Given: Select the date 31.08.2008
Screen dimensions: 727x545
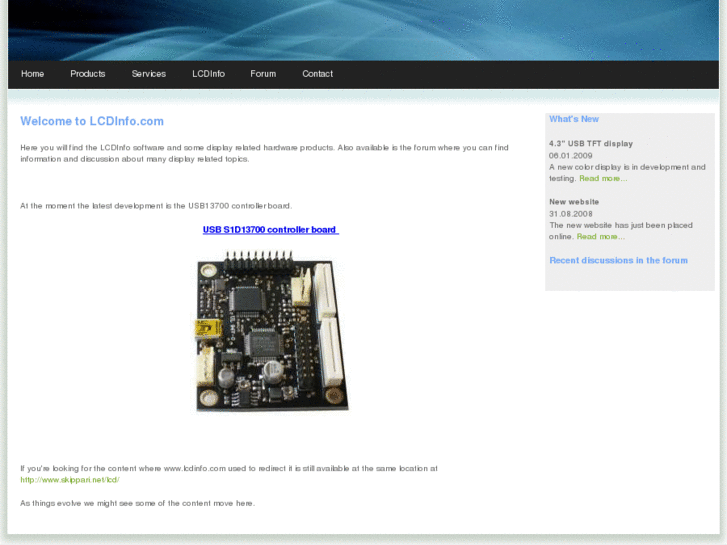Looking at the screenshot, I should click(x=571, y=214).
